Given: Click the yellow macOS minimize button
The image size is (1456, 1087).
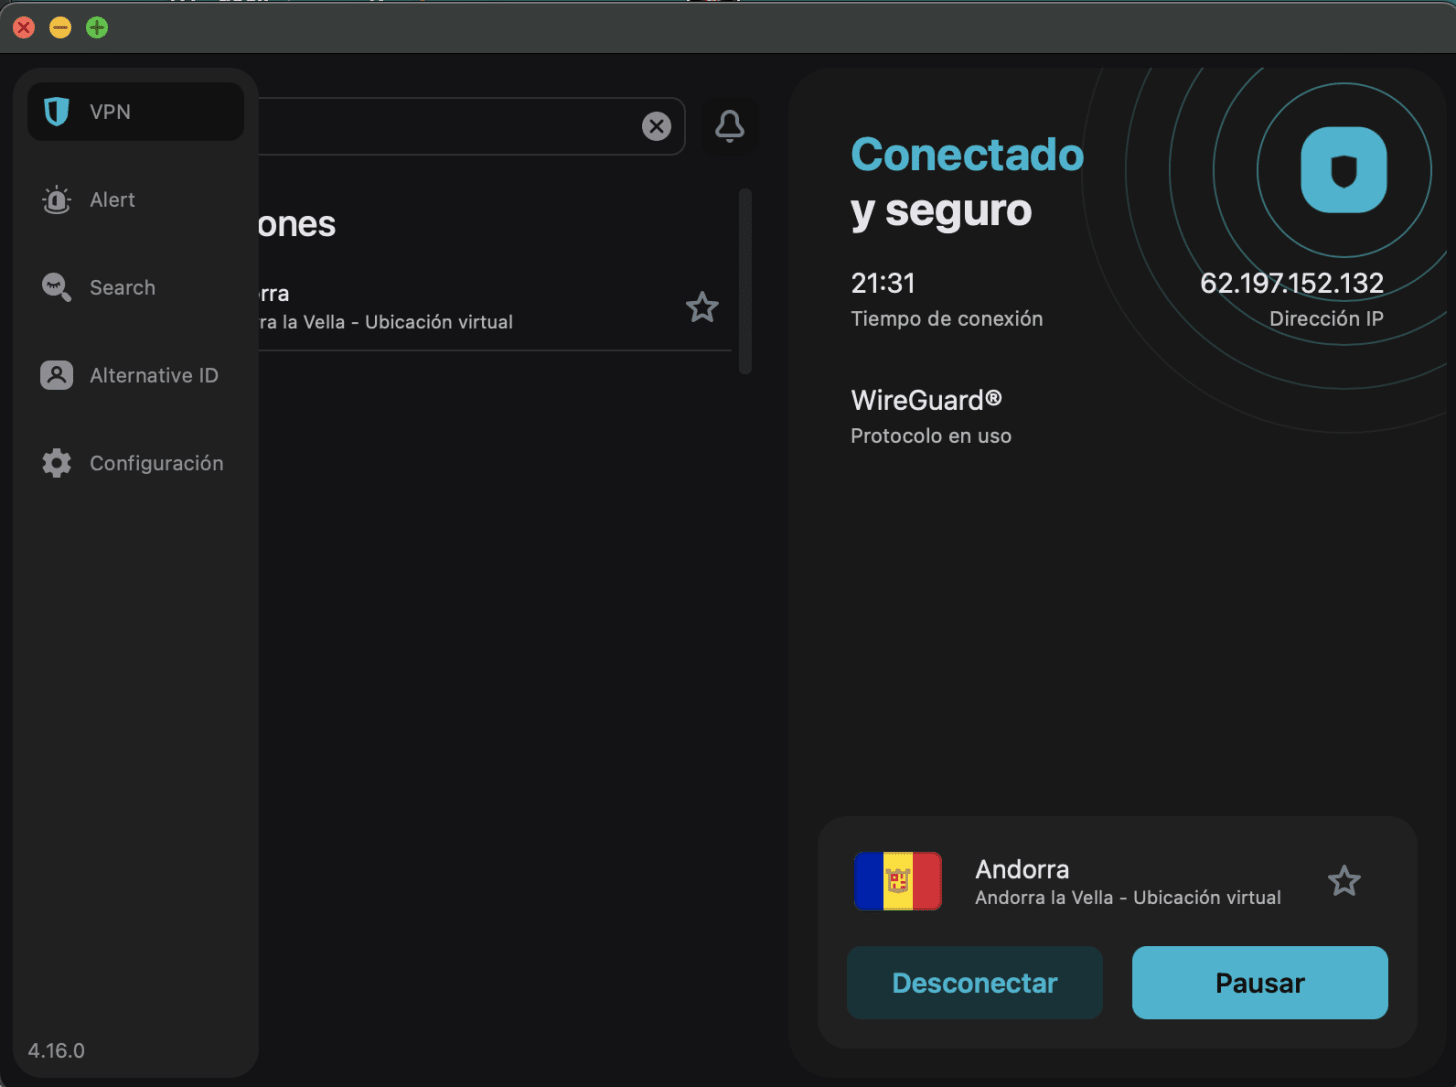Looking at the screenshot, I should (x=60, y=27).
